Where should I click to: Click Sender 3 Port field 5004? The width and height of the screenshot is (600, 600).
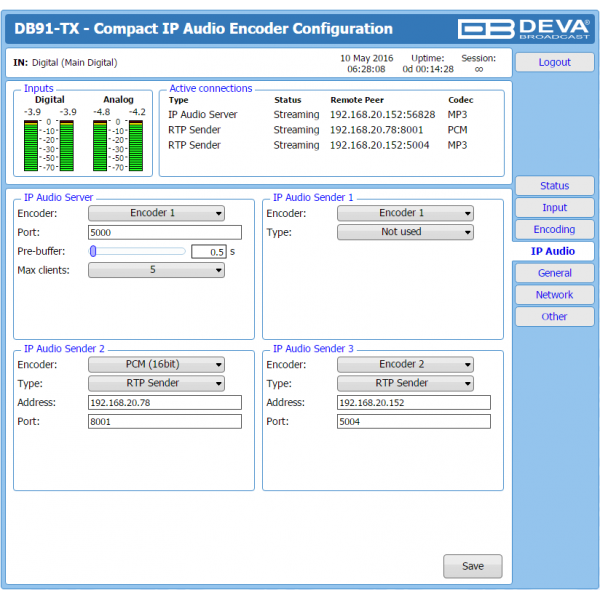pos(414,422)
